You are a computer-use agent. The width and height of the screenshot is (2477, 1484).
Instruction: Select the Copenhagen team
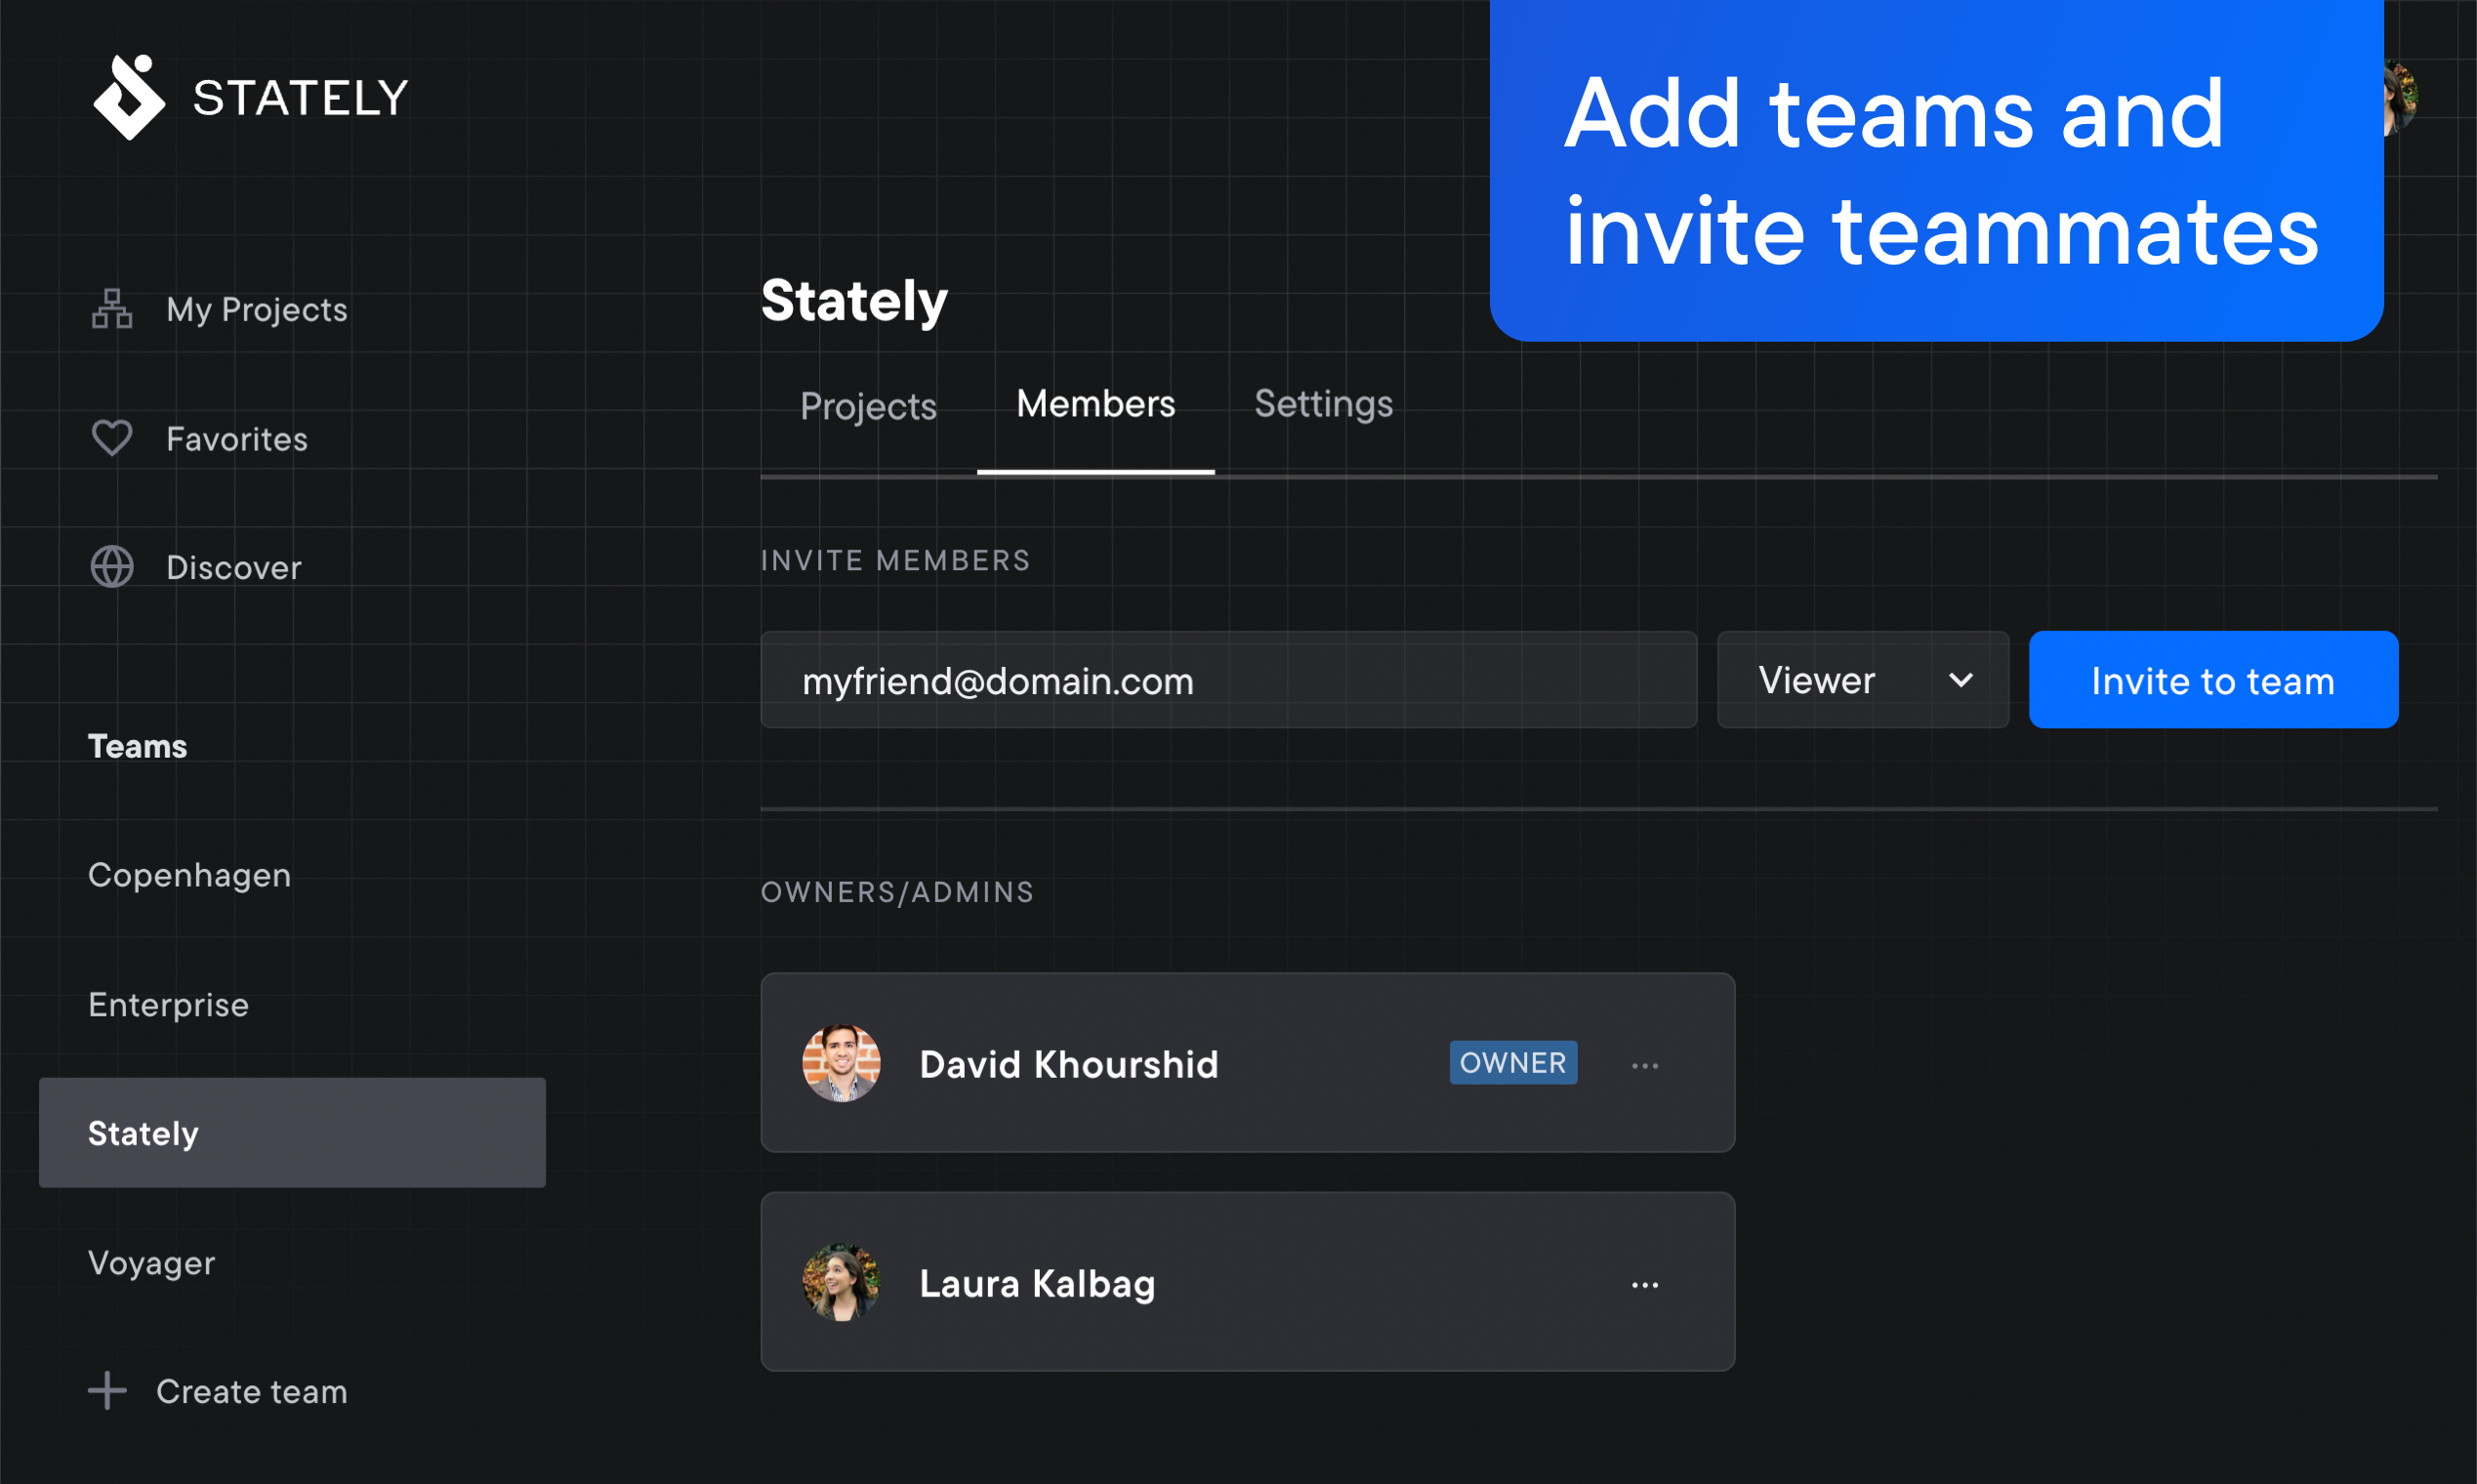pyautogui.click(x=190, y=875)
